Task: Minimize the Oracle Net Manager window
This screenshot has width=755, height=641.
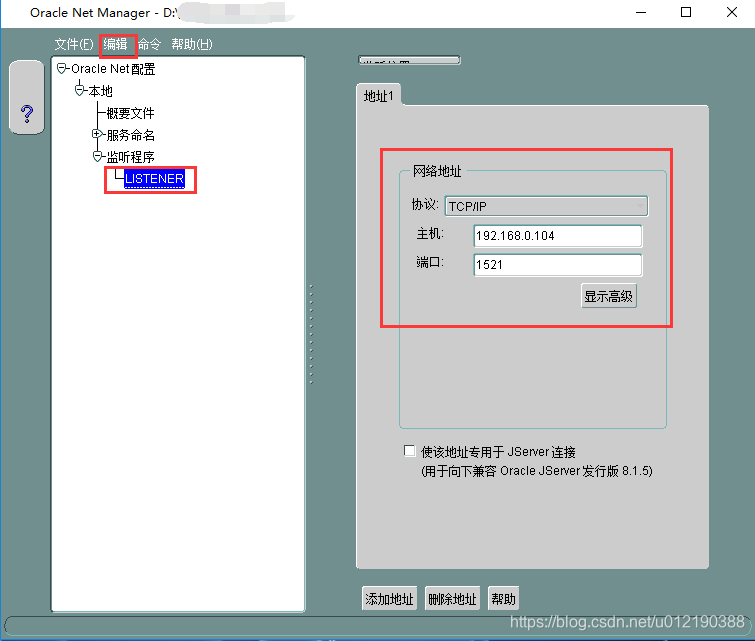Action: tap(641, 13)
